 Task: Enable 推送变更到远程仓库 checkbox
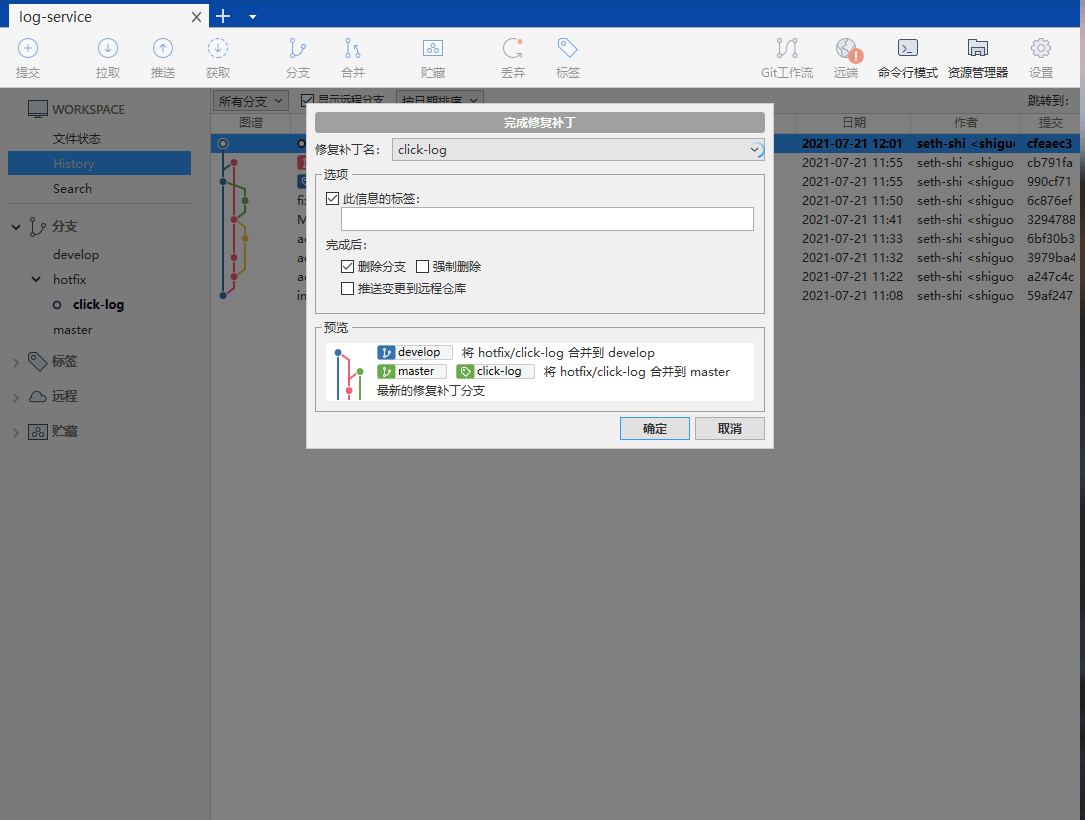(347, 289)
